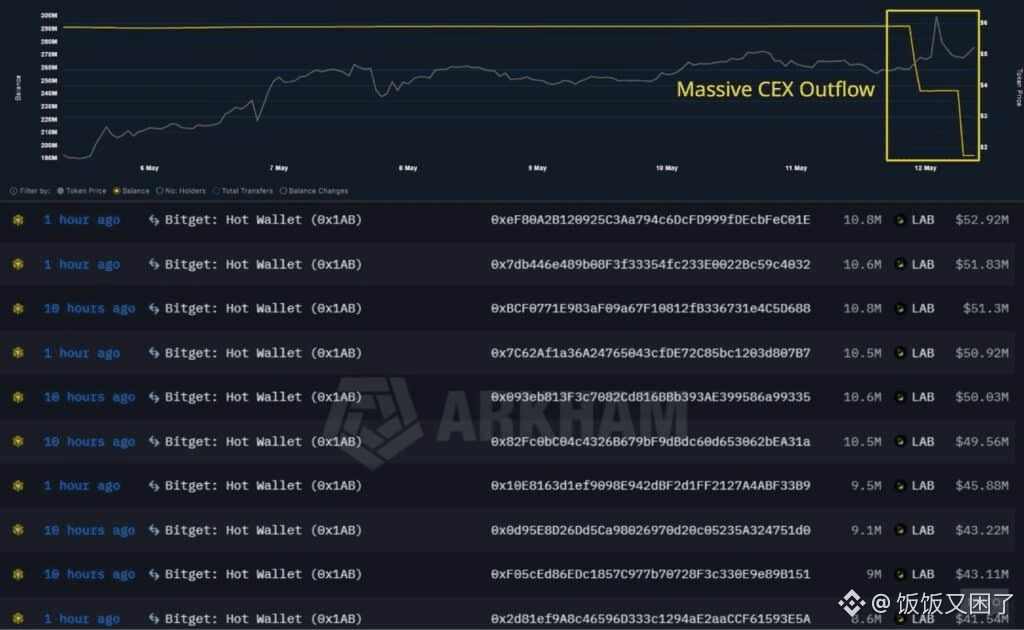Click the Bitget entity icon in the $50.03M row
Image resolution: width=1024 pixels, height=630 pixels.
pos(154,397)
